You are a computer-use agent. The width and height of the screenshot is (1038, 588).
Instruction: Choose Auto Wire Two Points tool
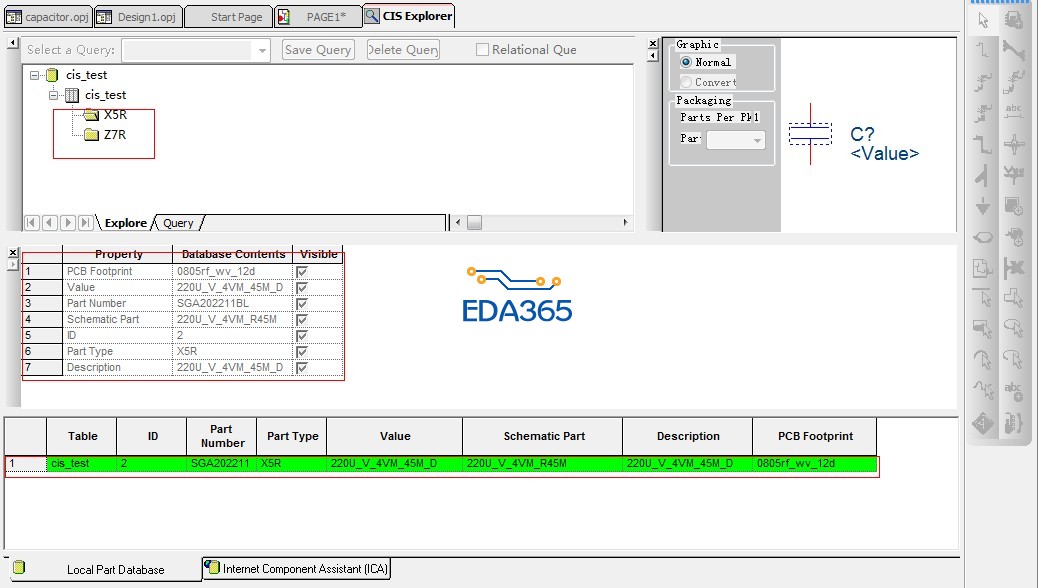coord(983,81)
